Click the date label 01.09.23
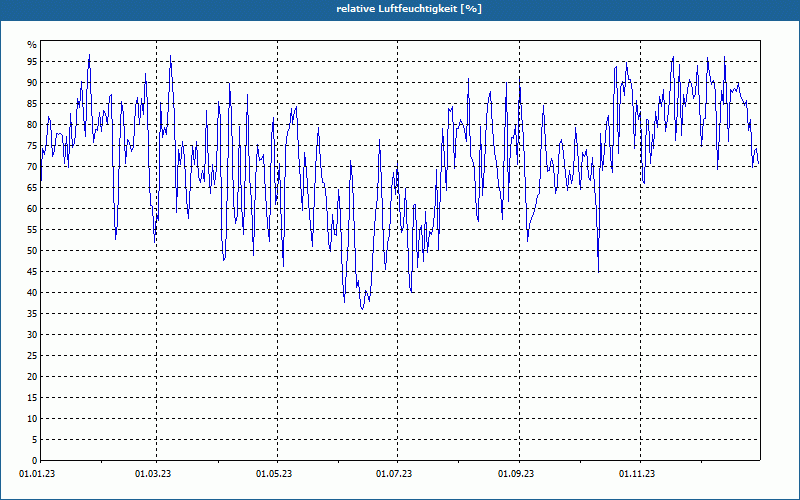This screenshot has width=800, height=500. (516, 474)
